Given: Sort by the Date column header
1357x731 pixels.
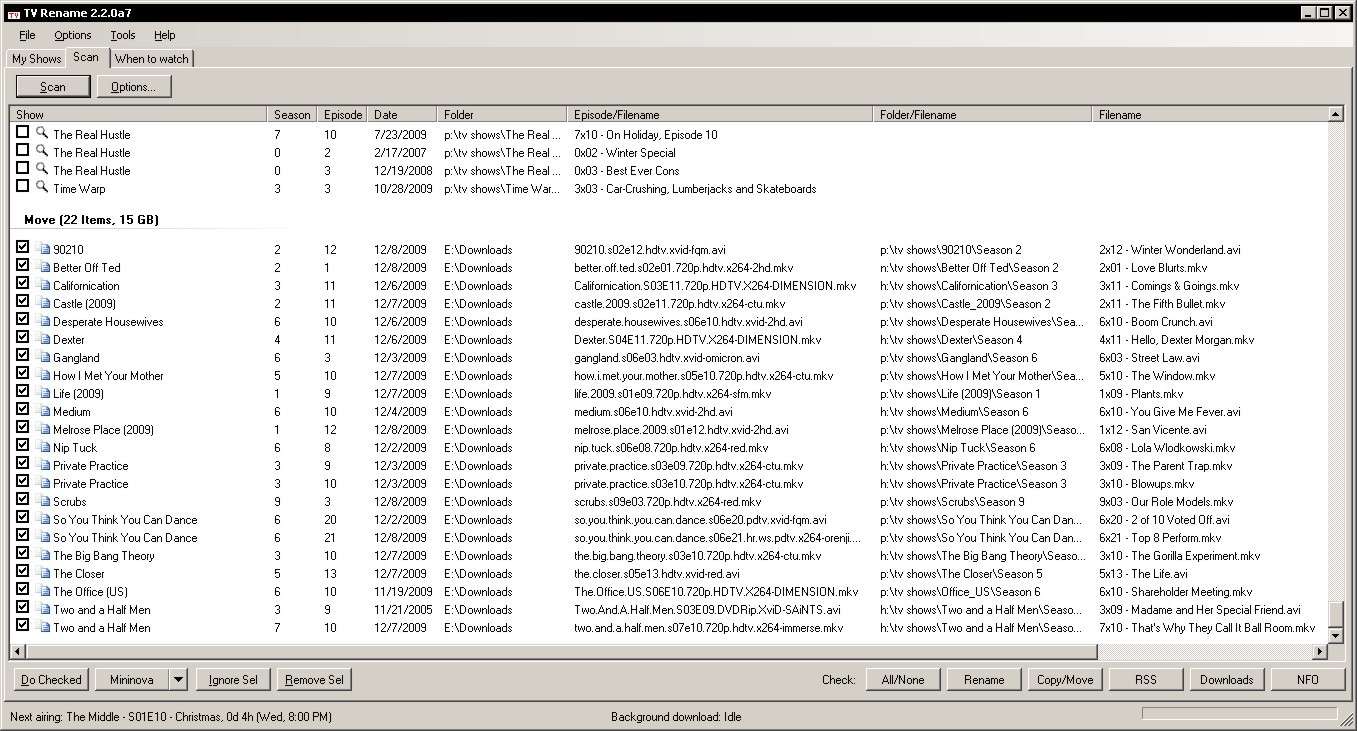Looking at the screenshot, I should pyautogui.click(x=402, y=114).
